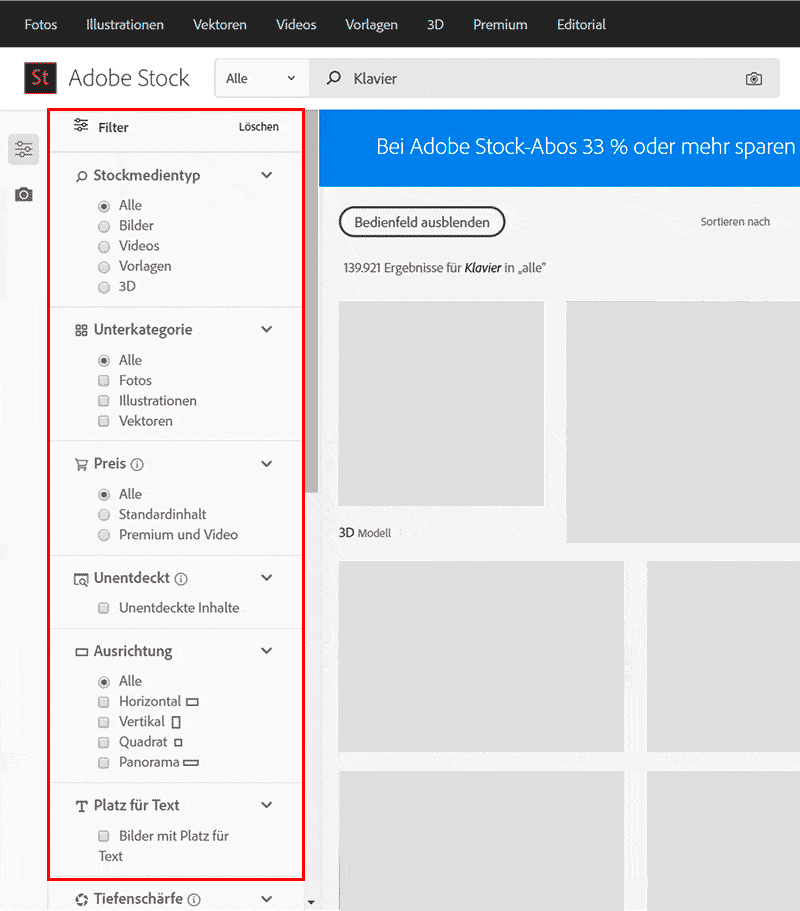Check the Fotos subcategory checkbox
Viewport: 800px width, 911px height.
[104, 381]
